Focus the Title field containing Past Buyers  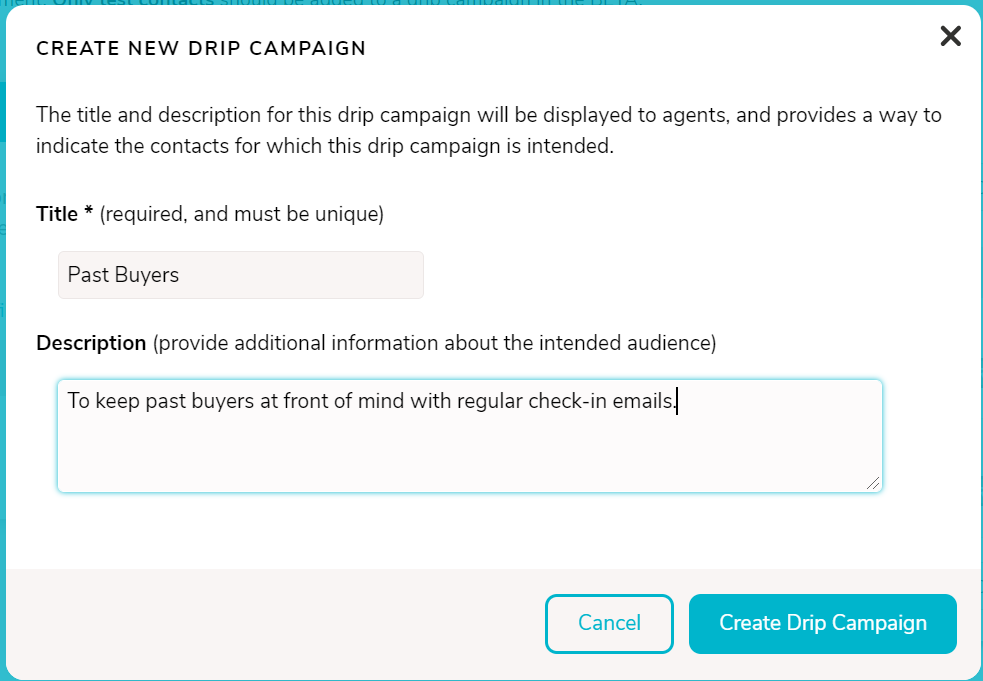point(241,275)
